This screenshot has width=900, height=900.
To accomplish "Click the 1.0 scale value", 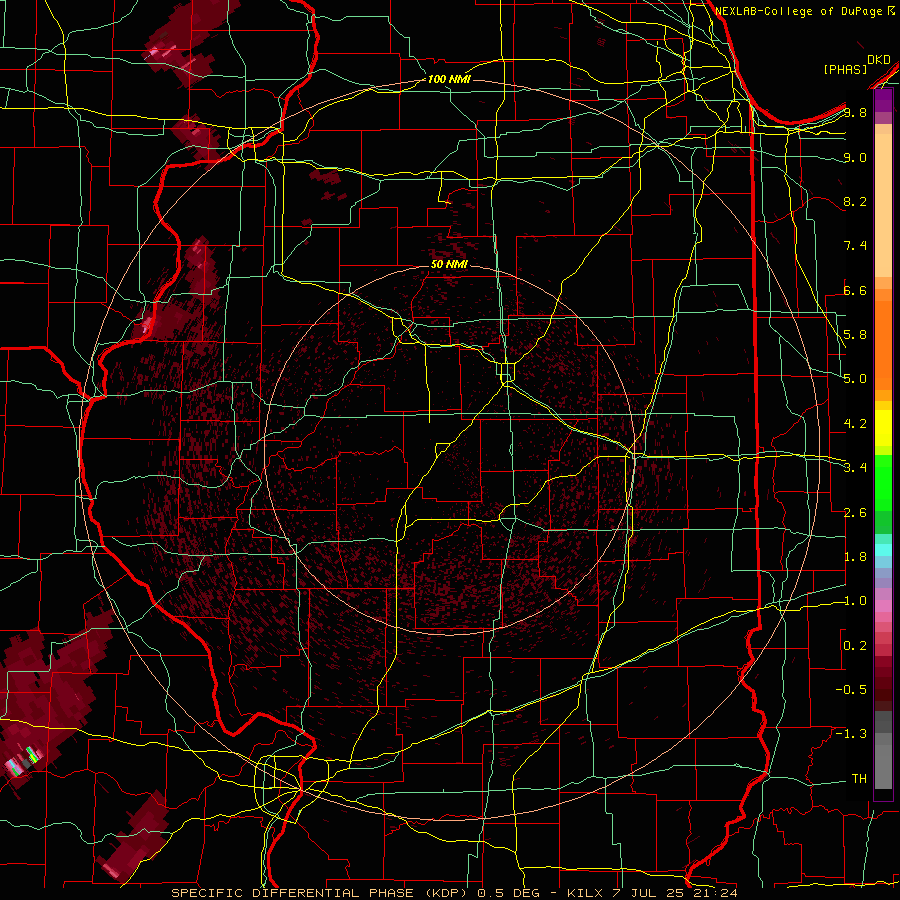I will (x=855, y=601).
